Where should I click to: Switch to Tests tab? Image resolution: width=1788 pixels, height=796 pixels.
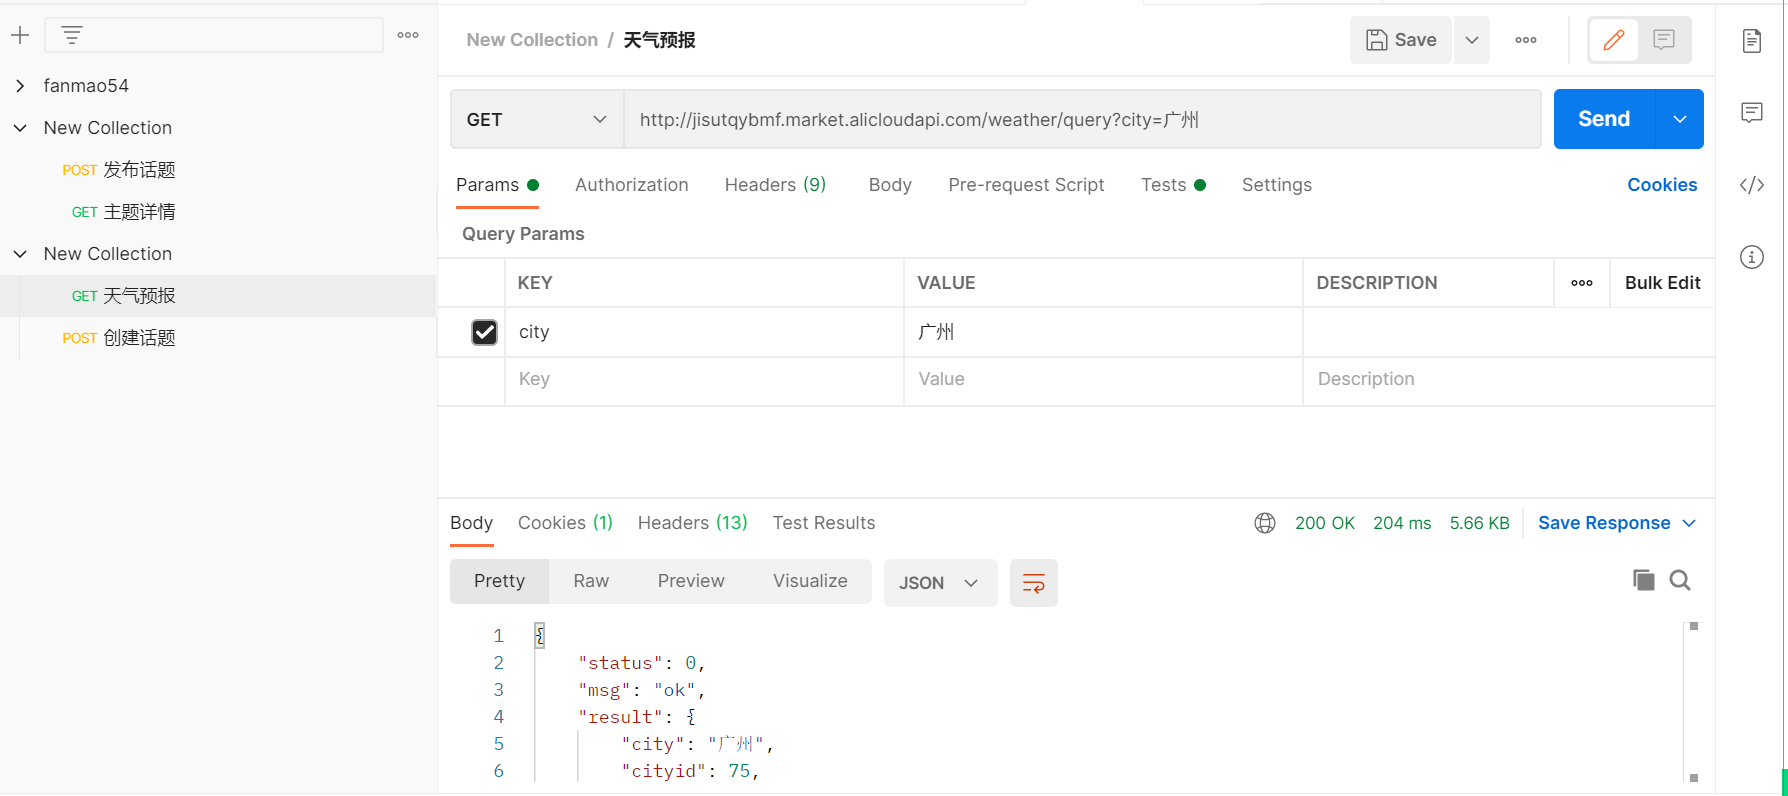tap(1173, 185)
